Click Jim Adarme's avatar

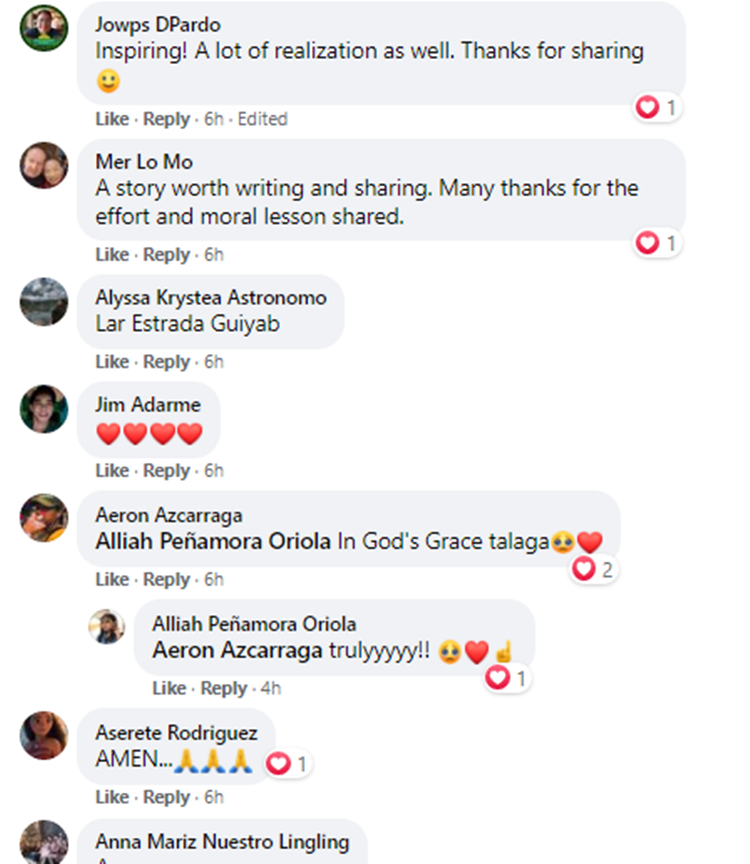coord(44,409)
